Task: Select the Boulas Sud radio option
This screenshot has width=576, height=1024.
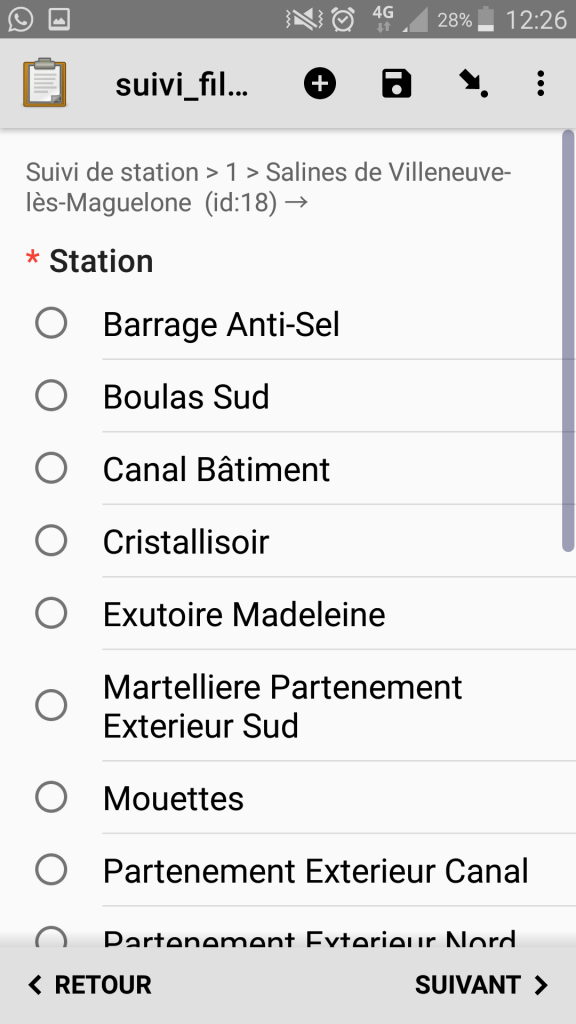Action: click(288, 396)
